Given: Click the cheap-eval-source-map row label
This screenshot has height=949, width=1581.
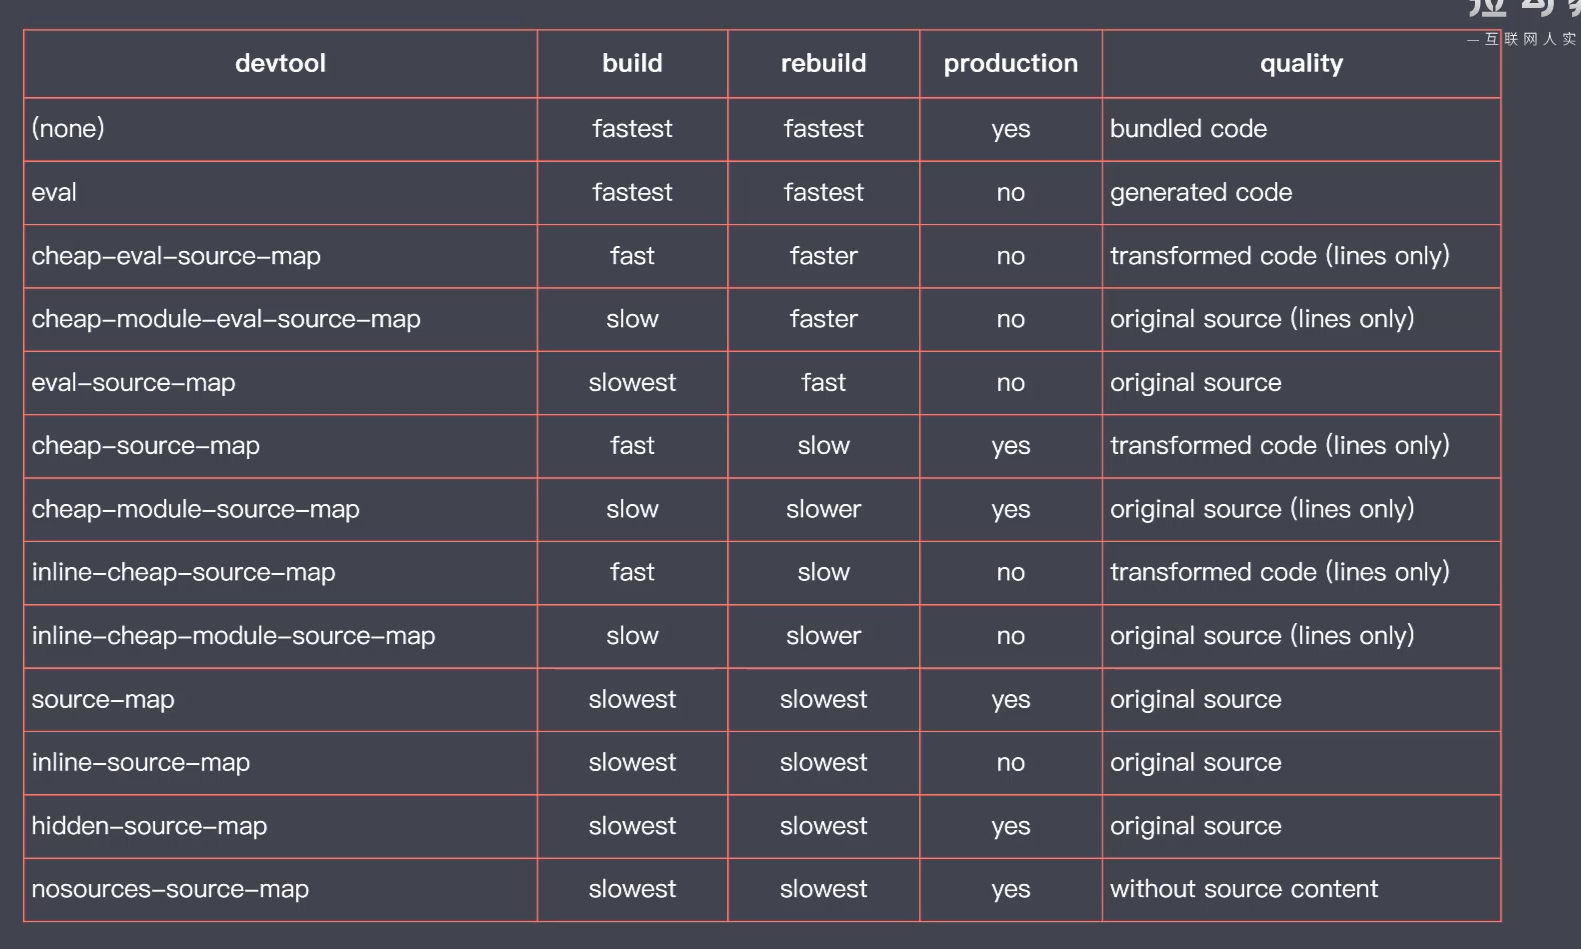Looking at the screenshot, I should tap(176, 256).
